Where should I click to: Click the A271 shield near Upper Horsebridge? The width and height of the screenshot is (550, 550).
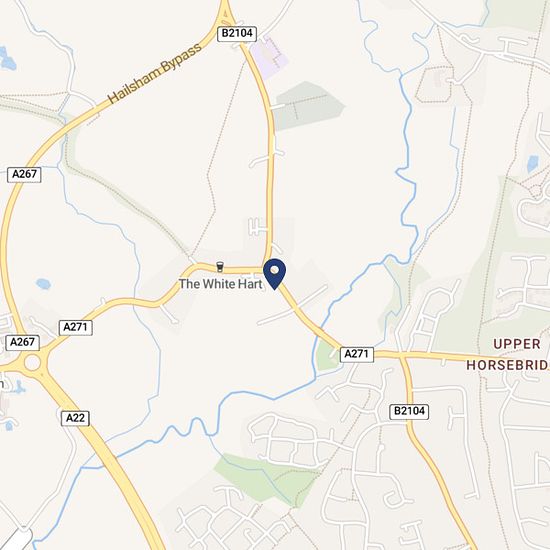(x=357, y=354)
